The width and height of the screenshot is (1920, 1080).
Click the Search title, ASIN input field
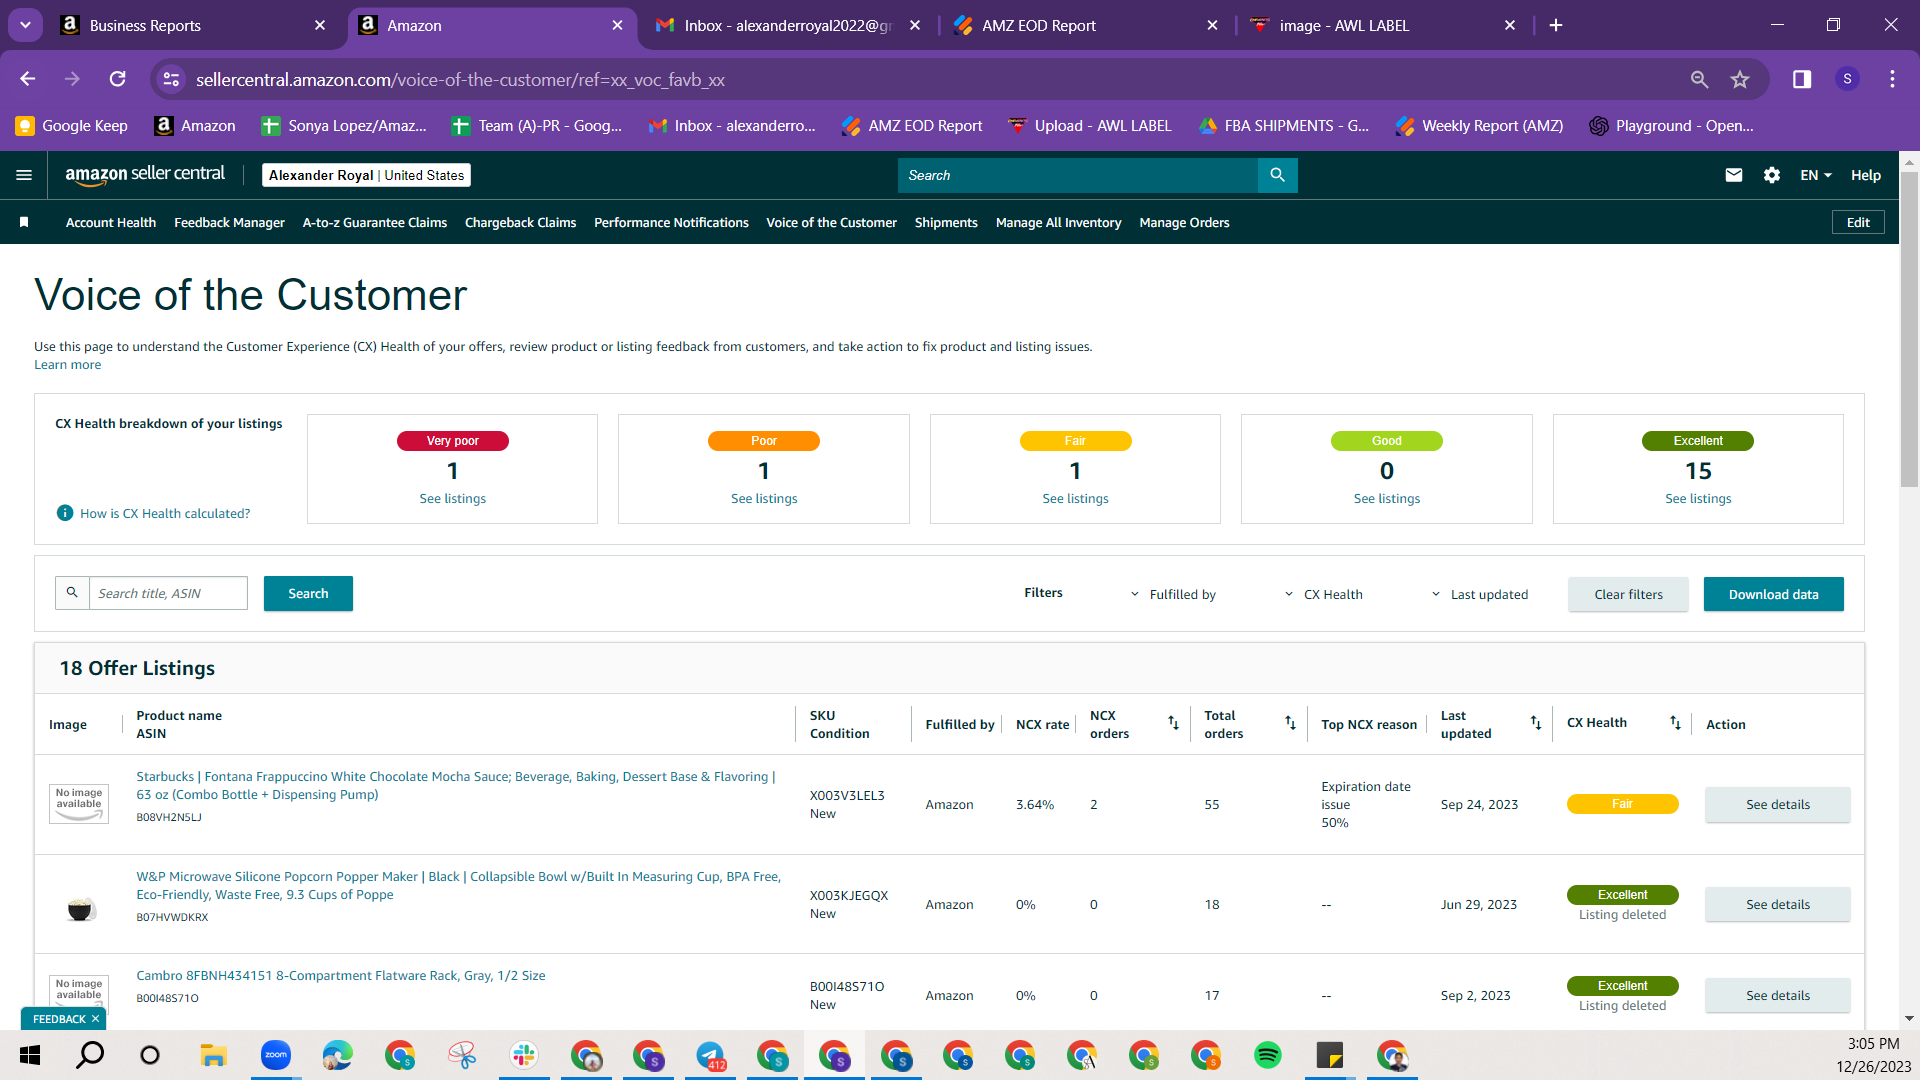pos(168,593)
